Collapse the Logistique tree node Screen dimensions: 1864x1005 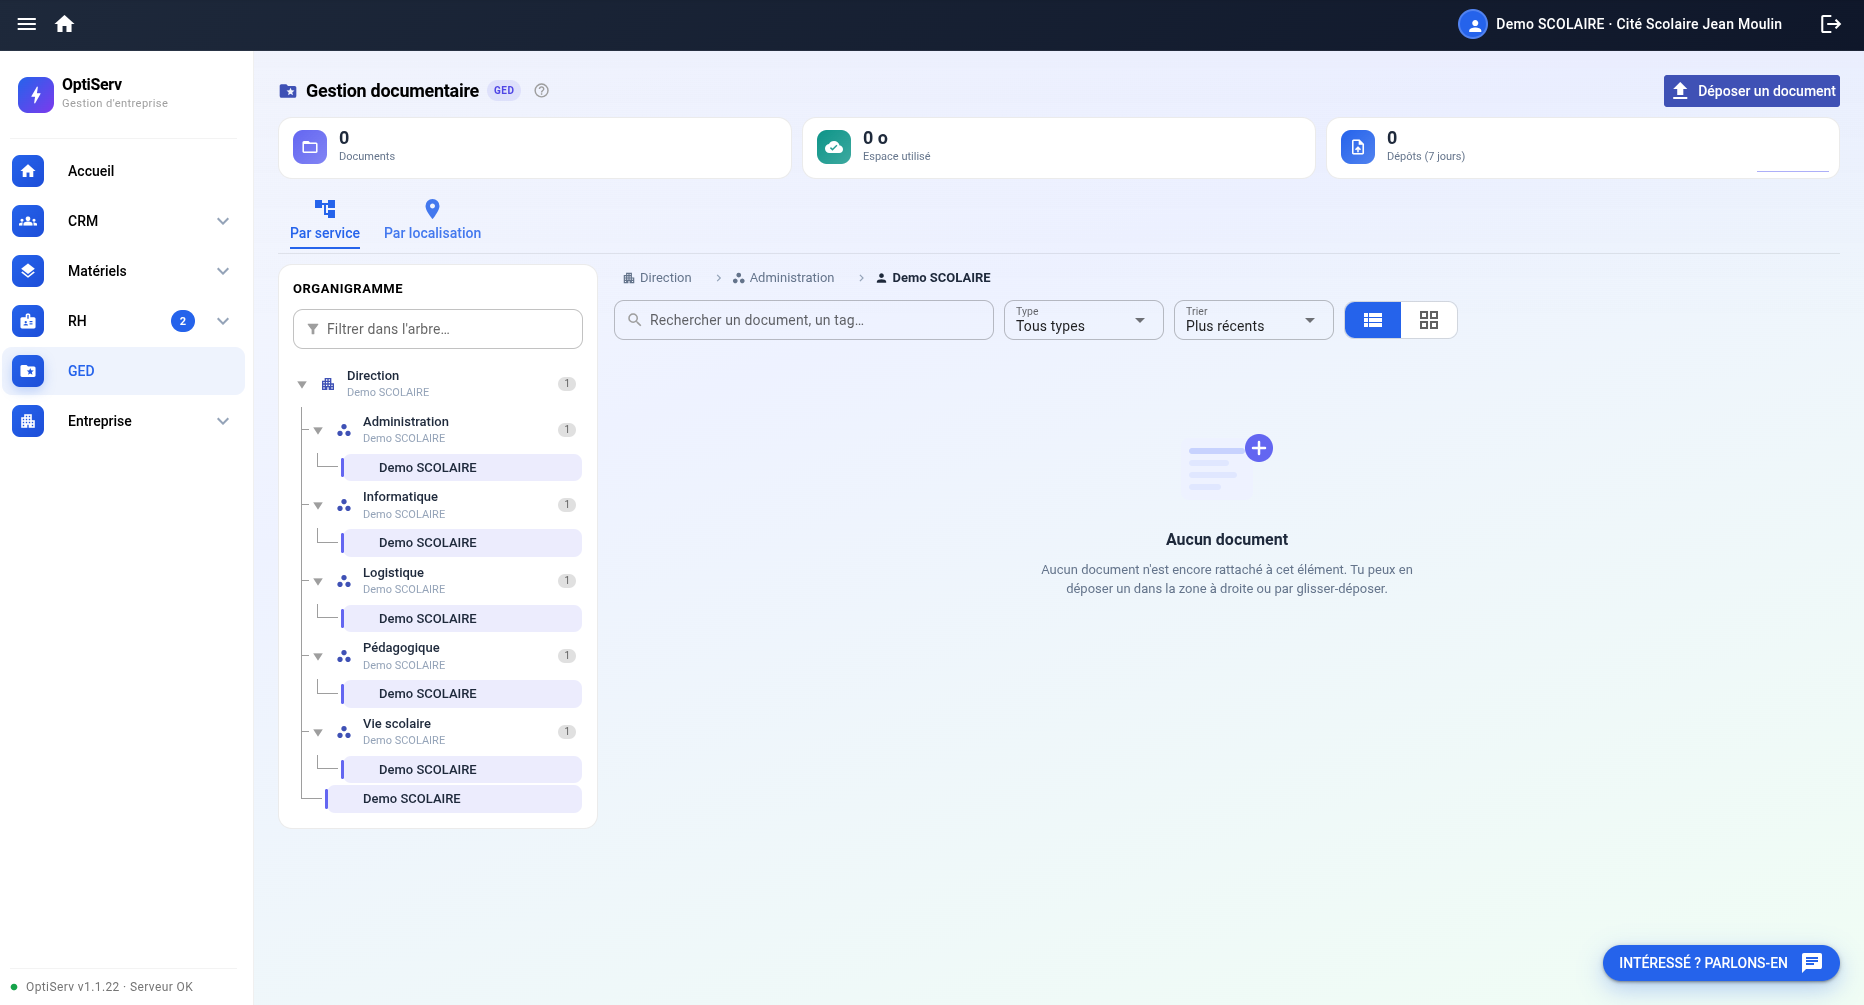tap(318, 582)
